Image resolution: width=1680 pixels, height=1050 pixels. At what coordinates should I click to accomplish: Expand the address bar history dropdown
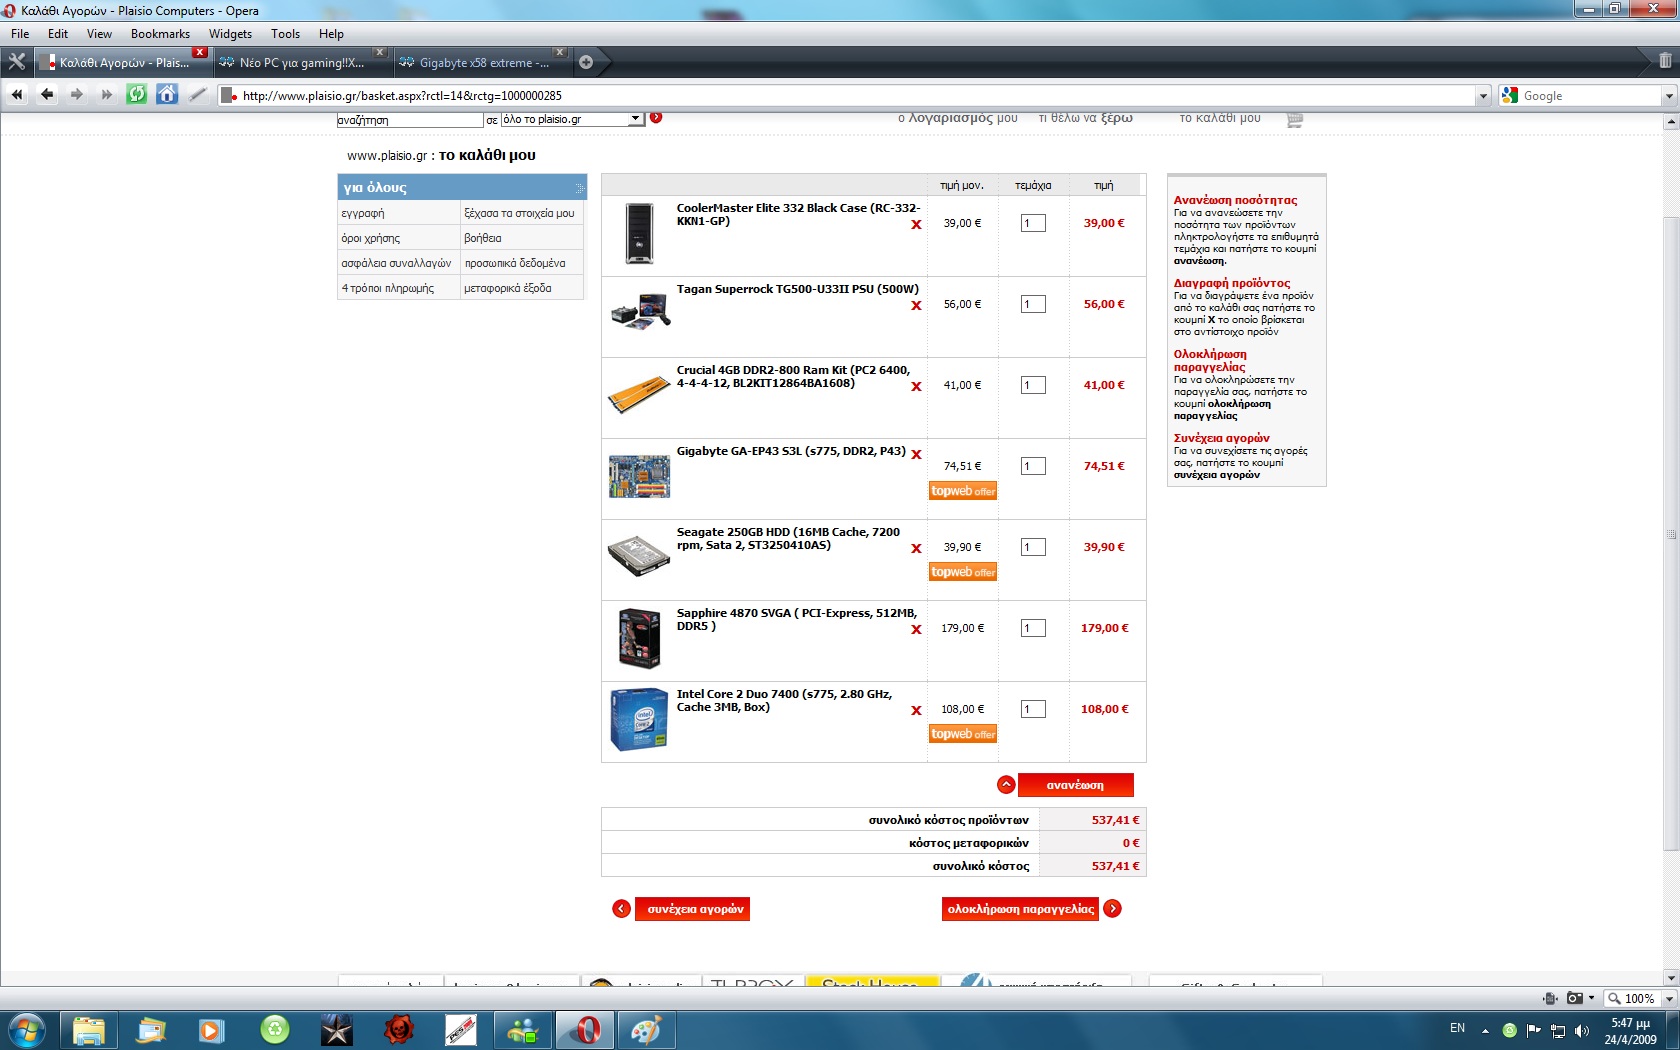point(1483,96)
